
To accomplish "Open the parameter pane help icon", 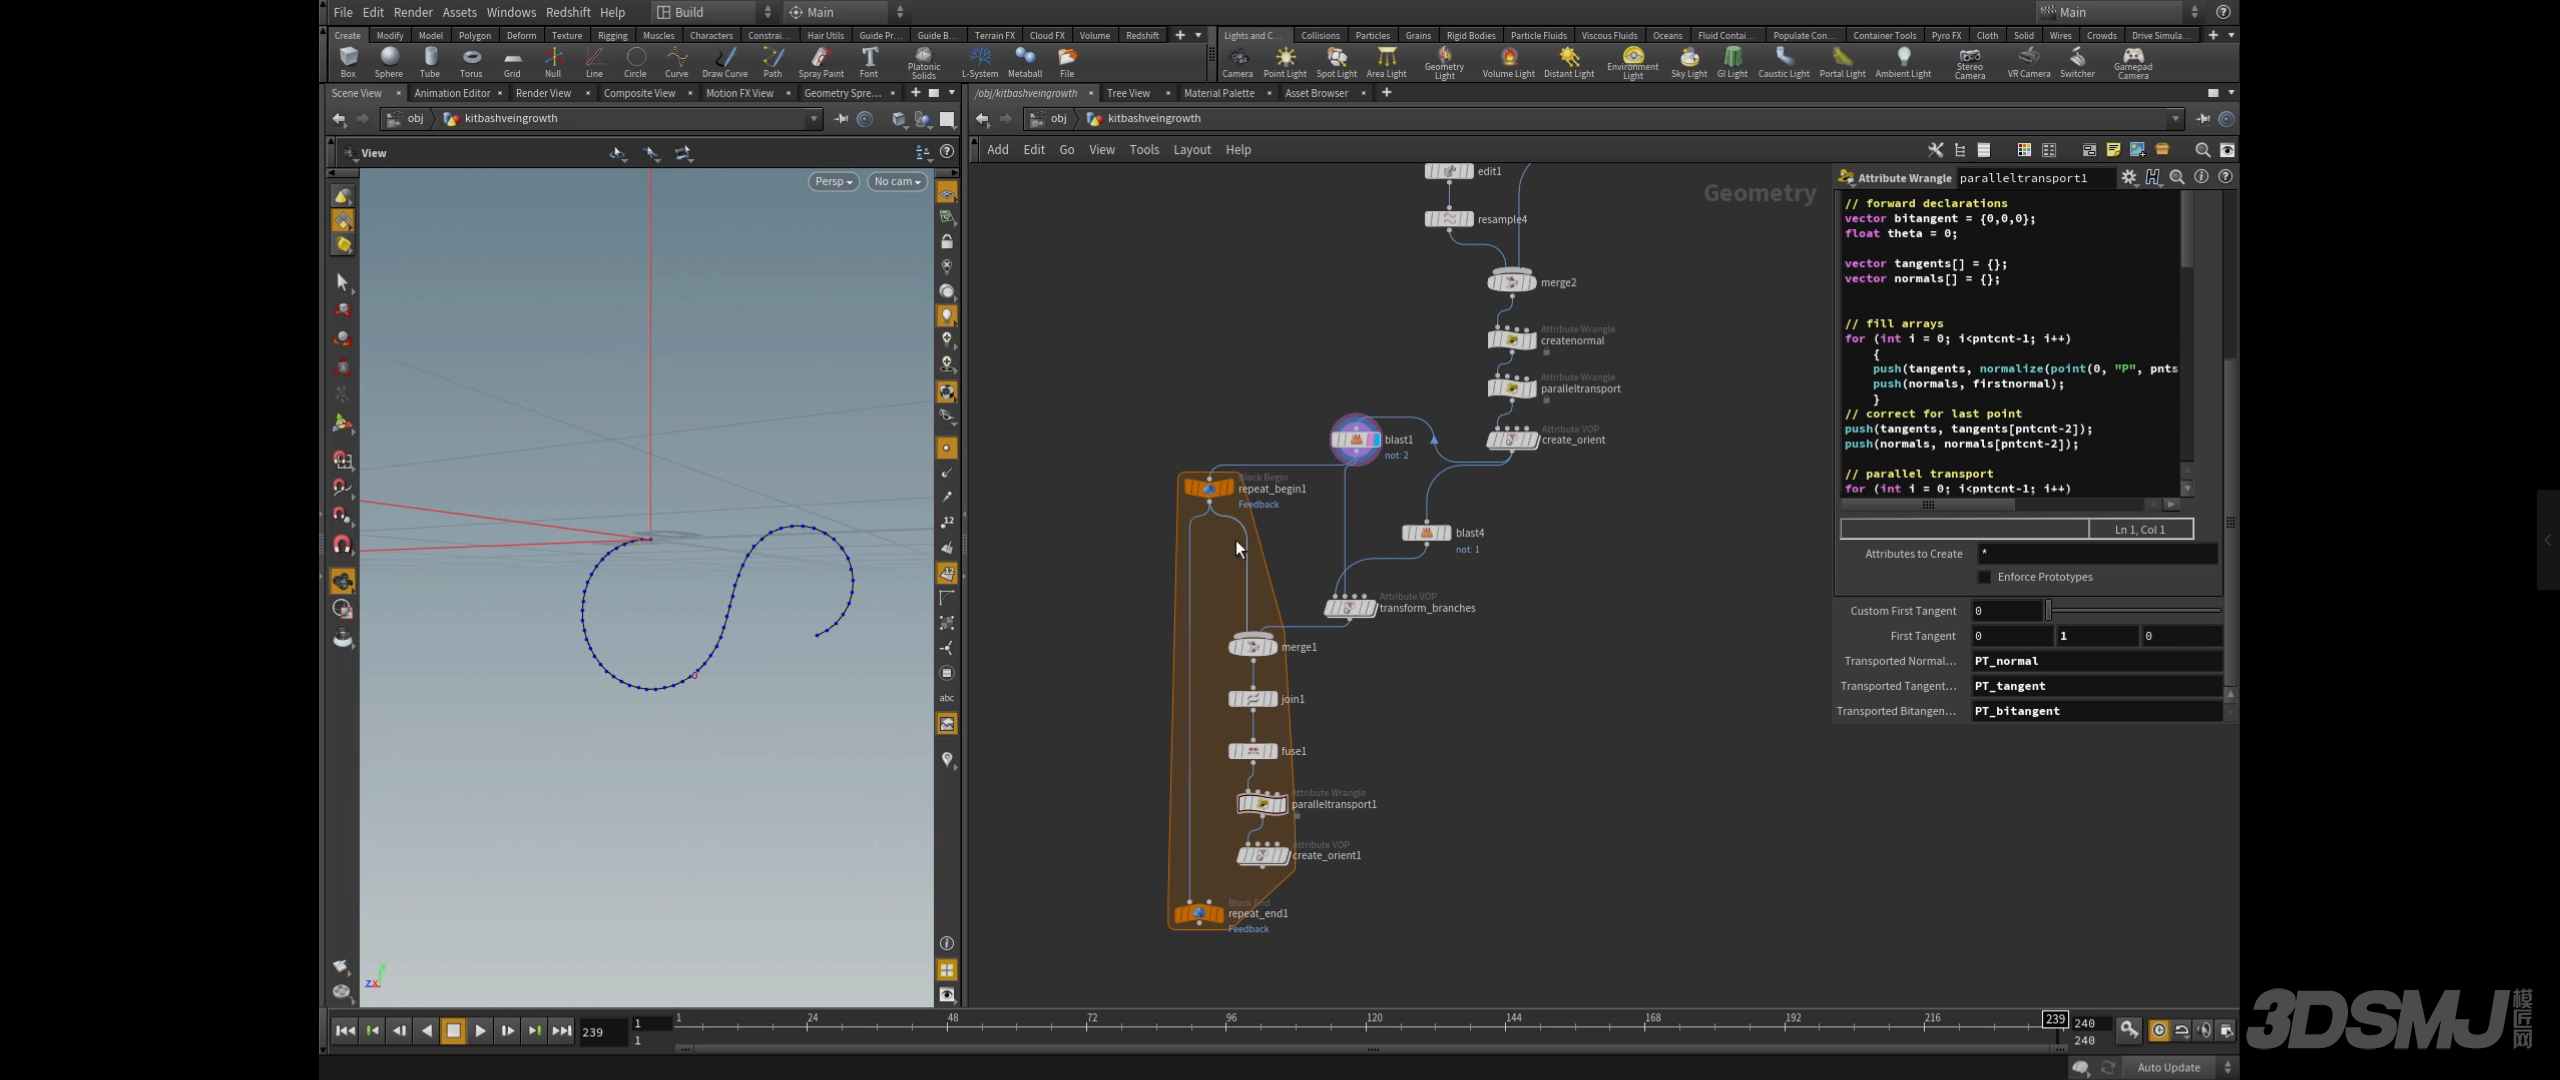I will [2225, 177].
